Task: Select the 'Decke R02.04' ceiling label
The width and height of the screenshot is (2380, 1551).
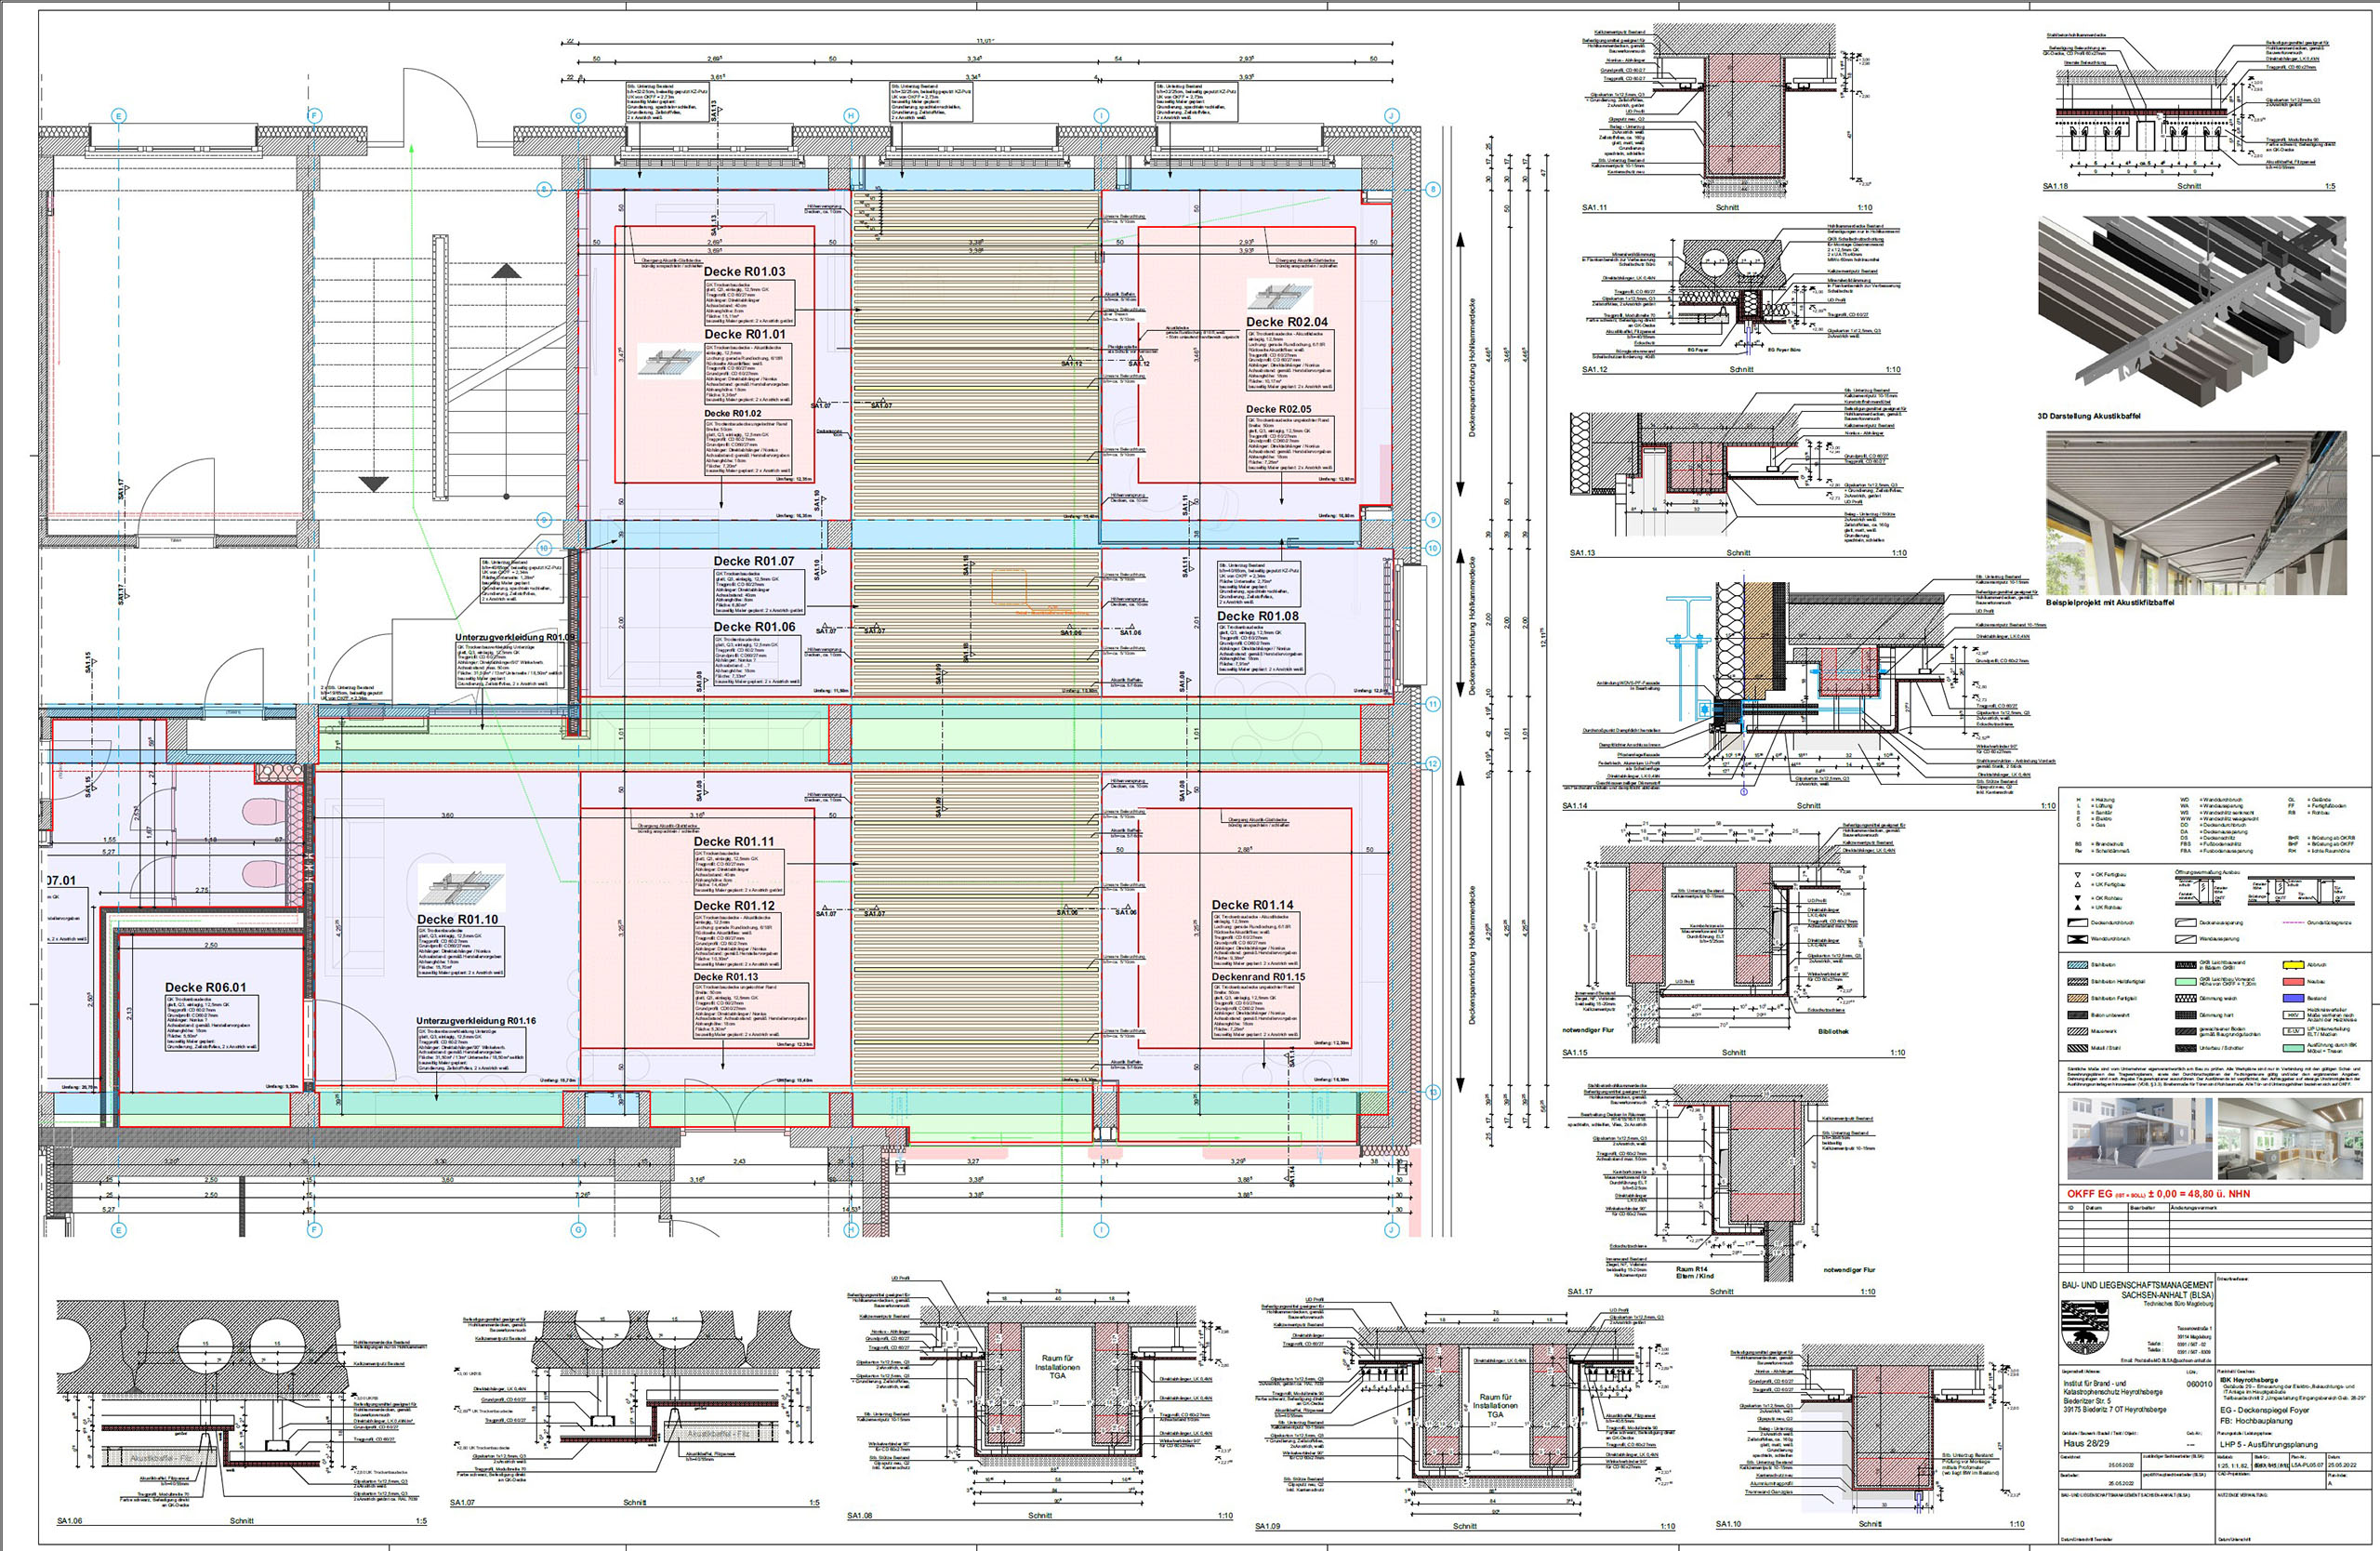Action: (1287, 322)
